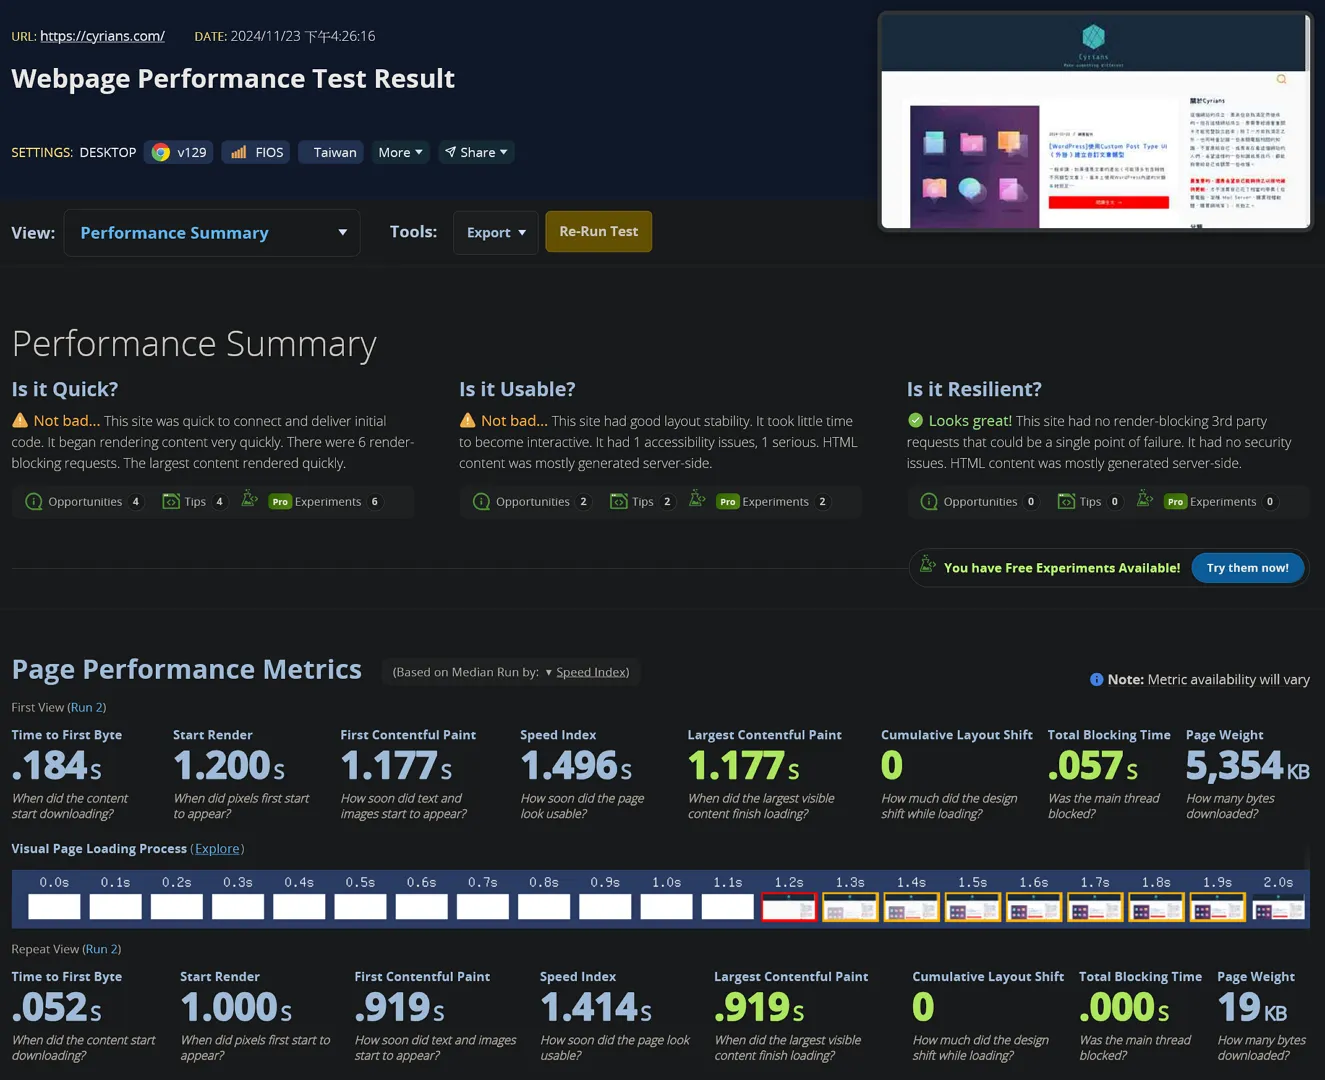Image resolution: width=1325 pixels, height=1080 pixels.
Task: Click the info icon beside Note
Action: pyautogui.click(x=1096, y=680)
